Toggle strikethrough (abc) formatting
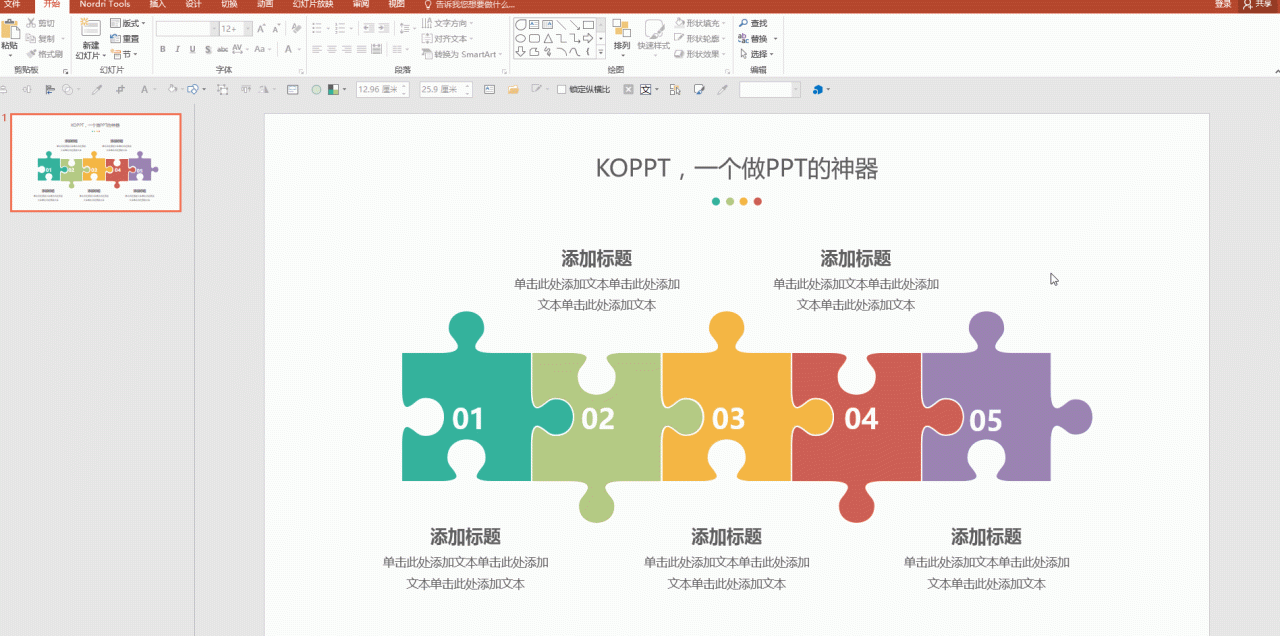 tap(222, 49)
